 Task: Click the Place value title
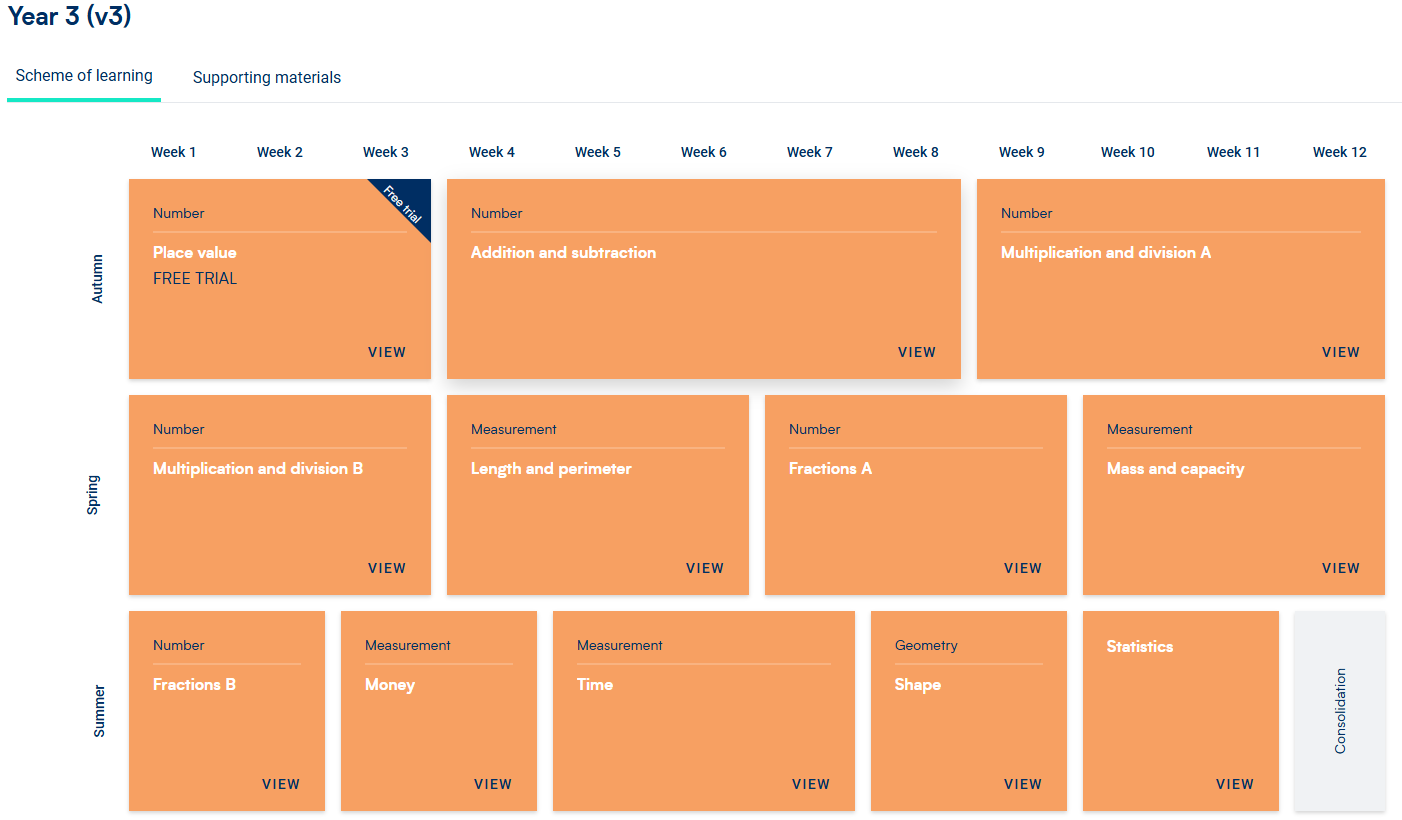[195, 253]
